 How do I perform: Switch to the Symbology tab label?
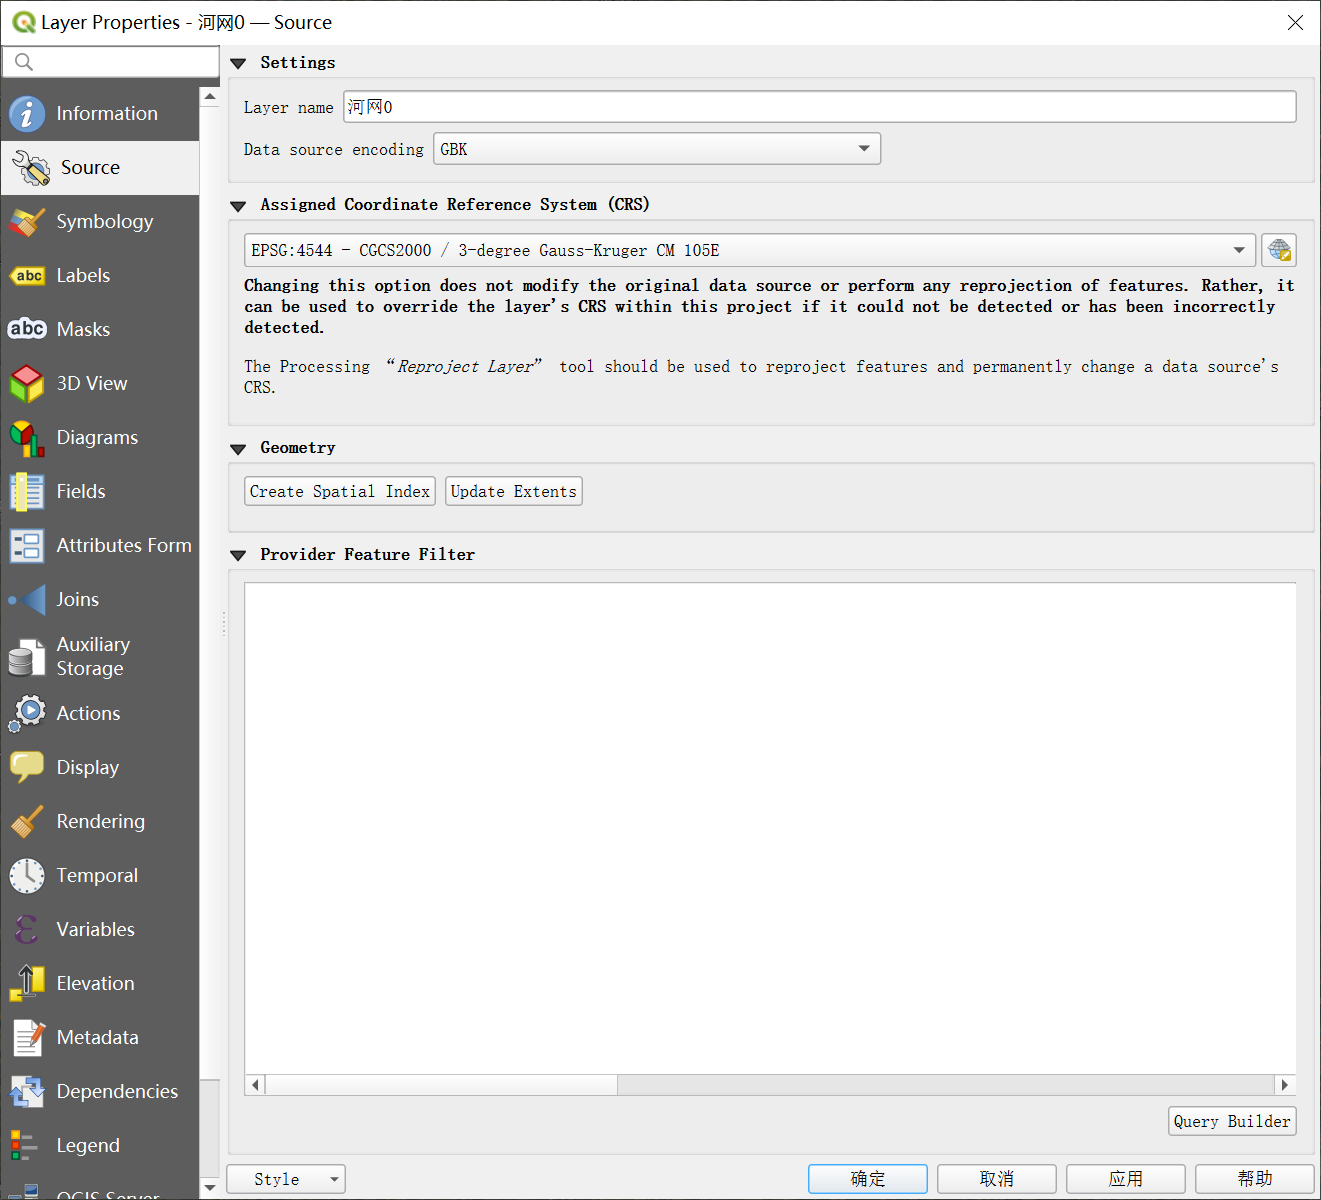pyautogui.click(x=105, y=222)
